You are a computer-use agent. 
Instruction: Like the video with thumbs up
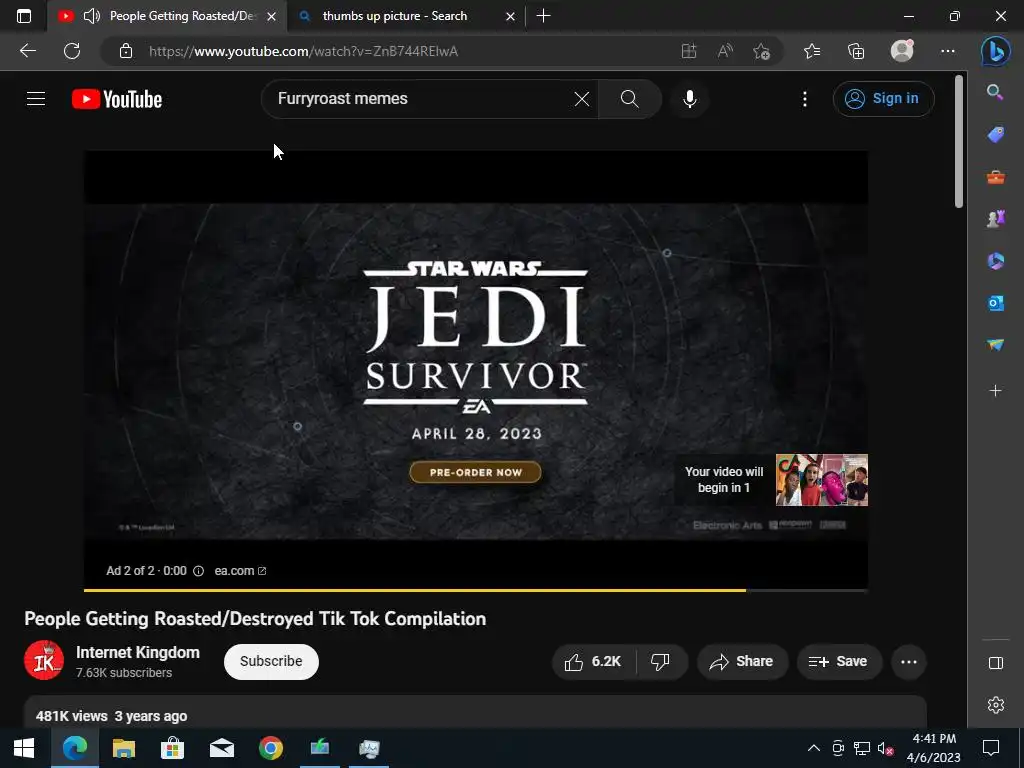pos(593,662)
